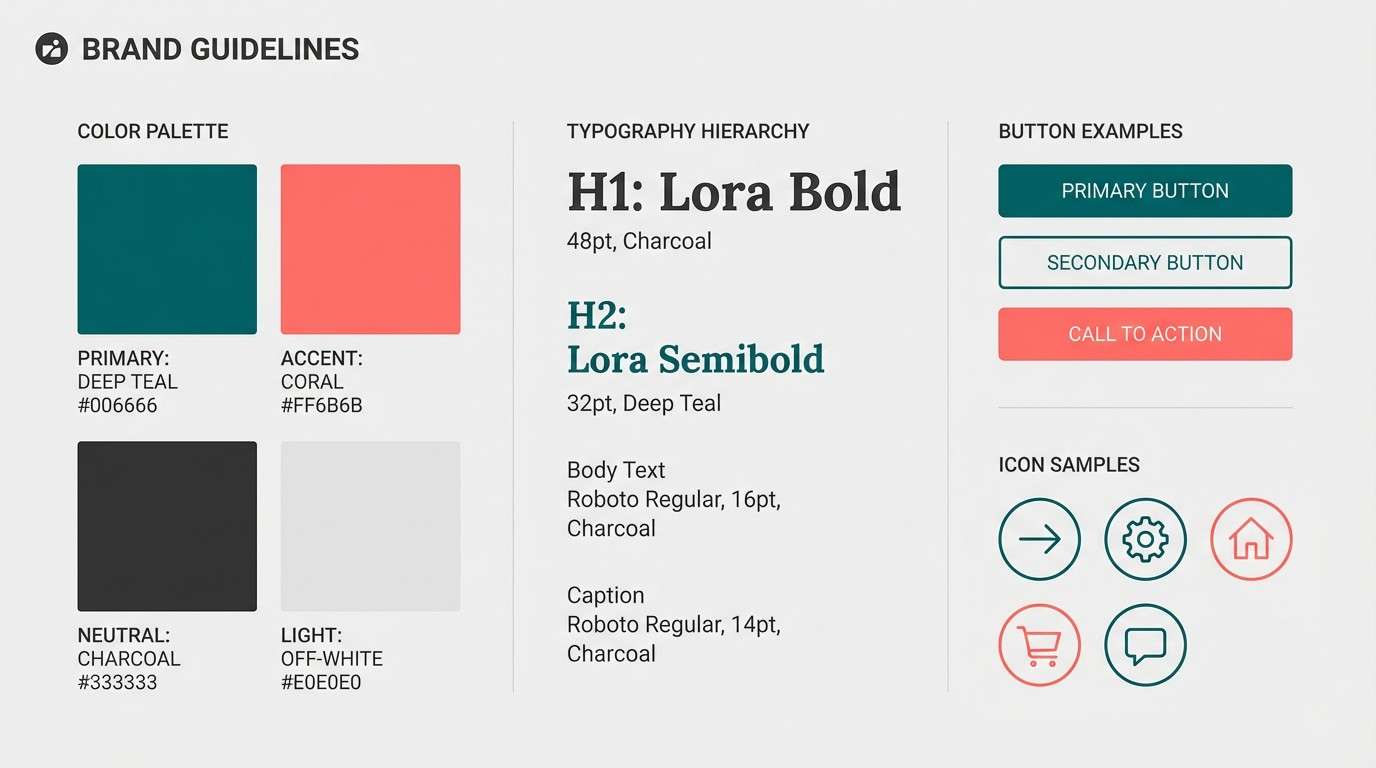Pick the Coral accent swatch
The height and width of the screenshot is (768, 1376).
[x=370, y=249]
